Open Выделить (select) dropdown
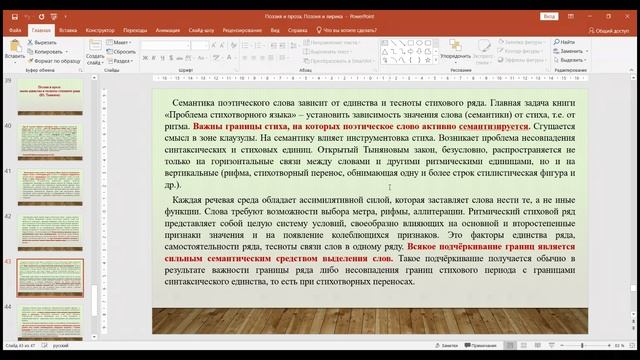The image size is (640, 360). point(570,60)
